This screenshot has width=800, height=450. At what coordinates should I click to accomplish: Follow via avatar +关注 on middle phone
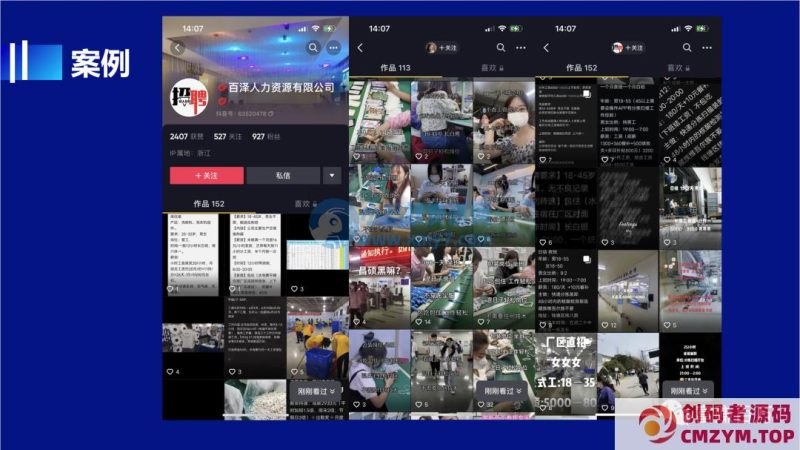[x=442, y=48]
